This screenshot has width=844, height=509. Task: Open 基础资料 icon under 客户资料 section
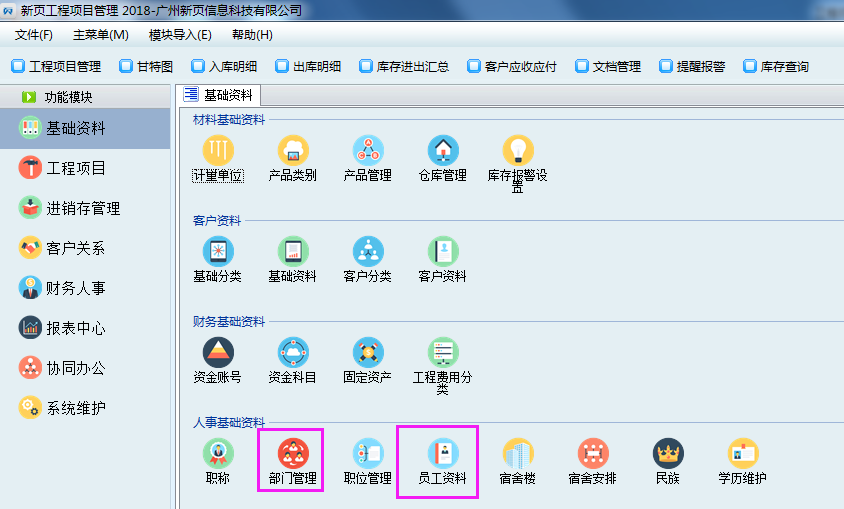(293, 251)
